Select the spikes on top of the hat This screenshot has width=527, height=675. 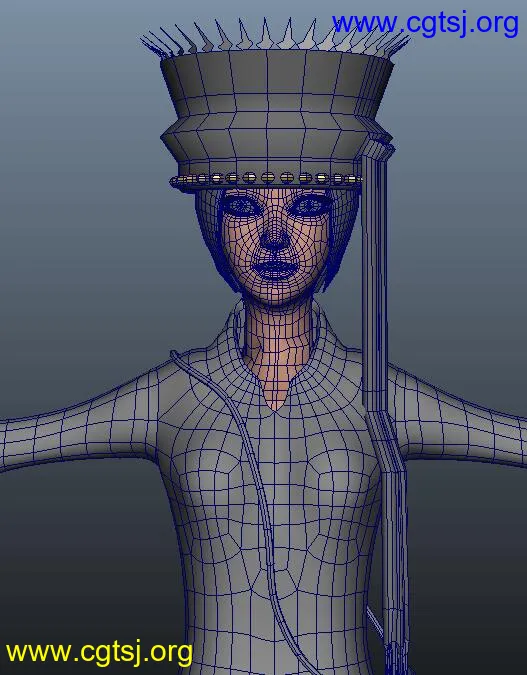276,37
